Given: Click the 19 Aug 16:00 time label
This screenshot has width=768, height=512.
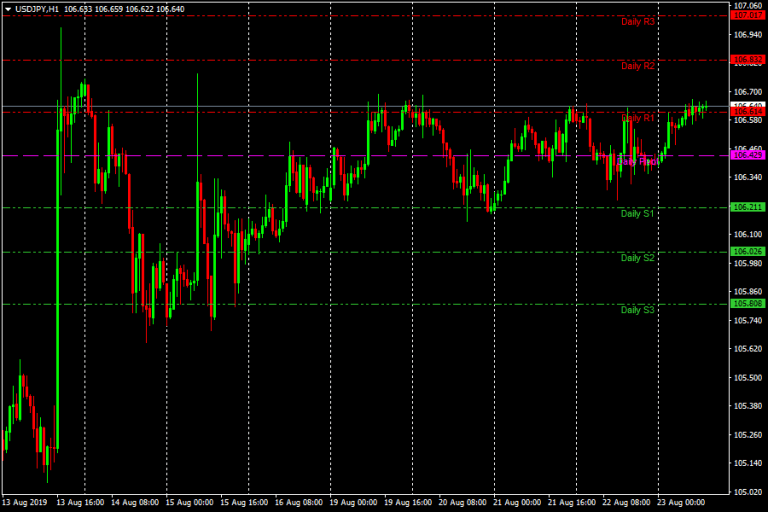Looking at the screenshot, I should [x=409, y=503].
